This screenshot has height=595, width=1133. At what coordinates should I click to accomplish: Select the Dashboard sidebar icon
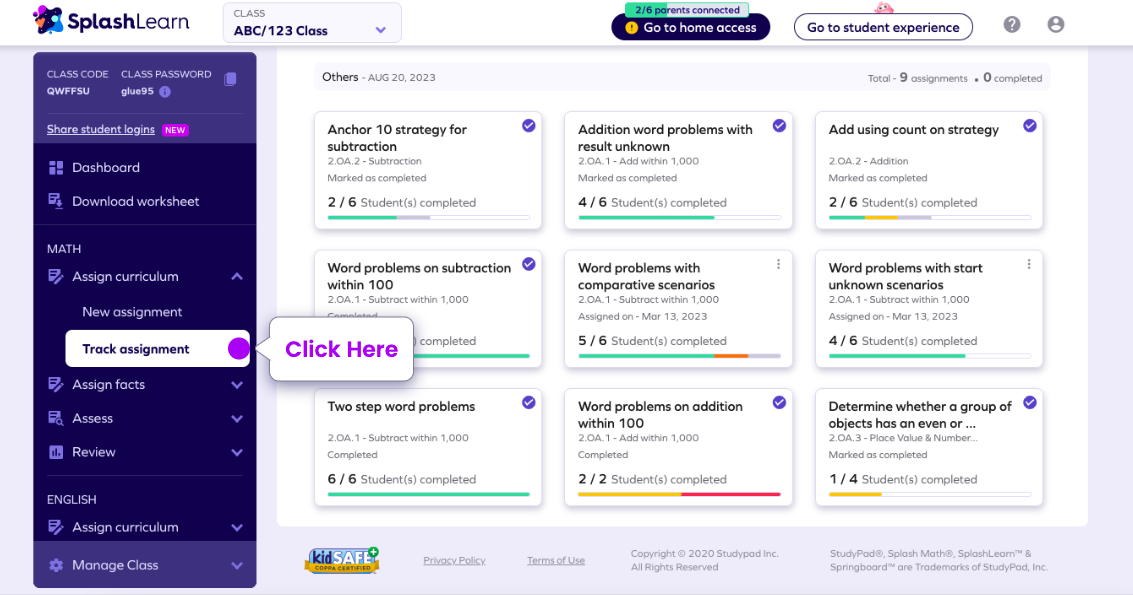tap(56, 167)
